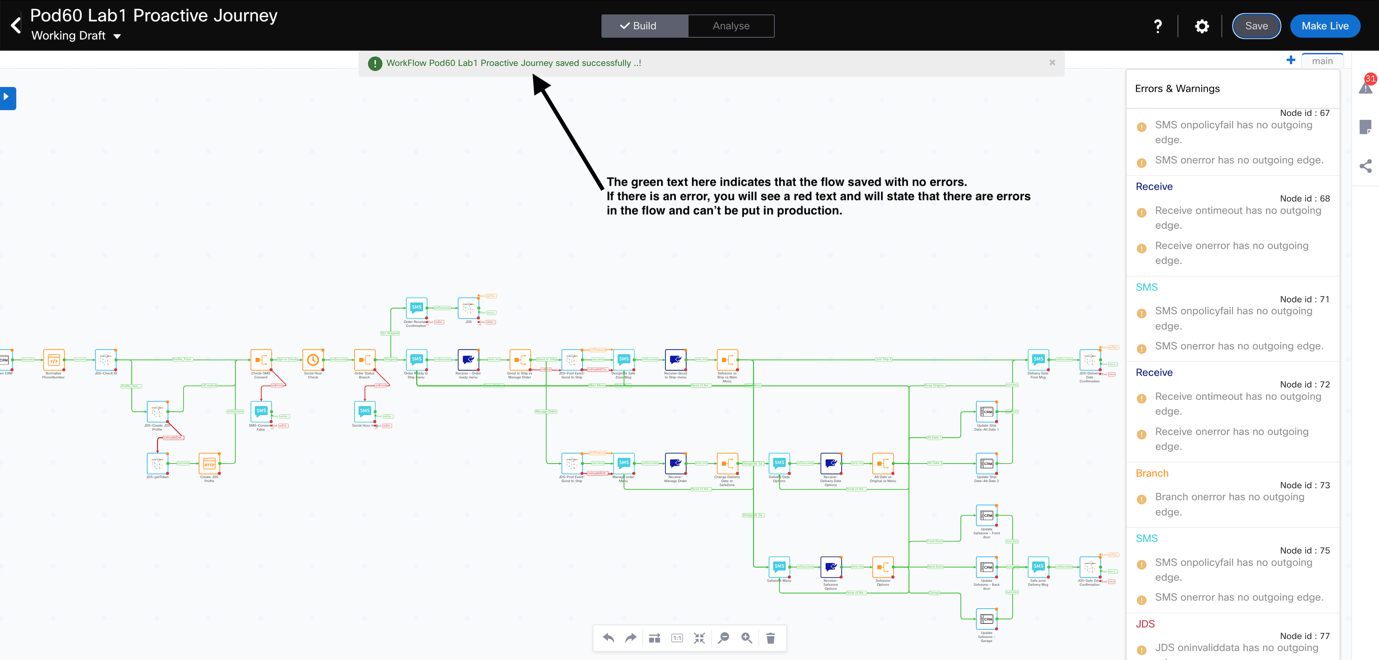Open flow settings gear
The width and height of the screenshot is (1379, 660).
pyautogui.click(x=1202, y=26)
